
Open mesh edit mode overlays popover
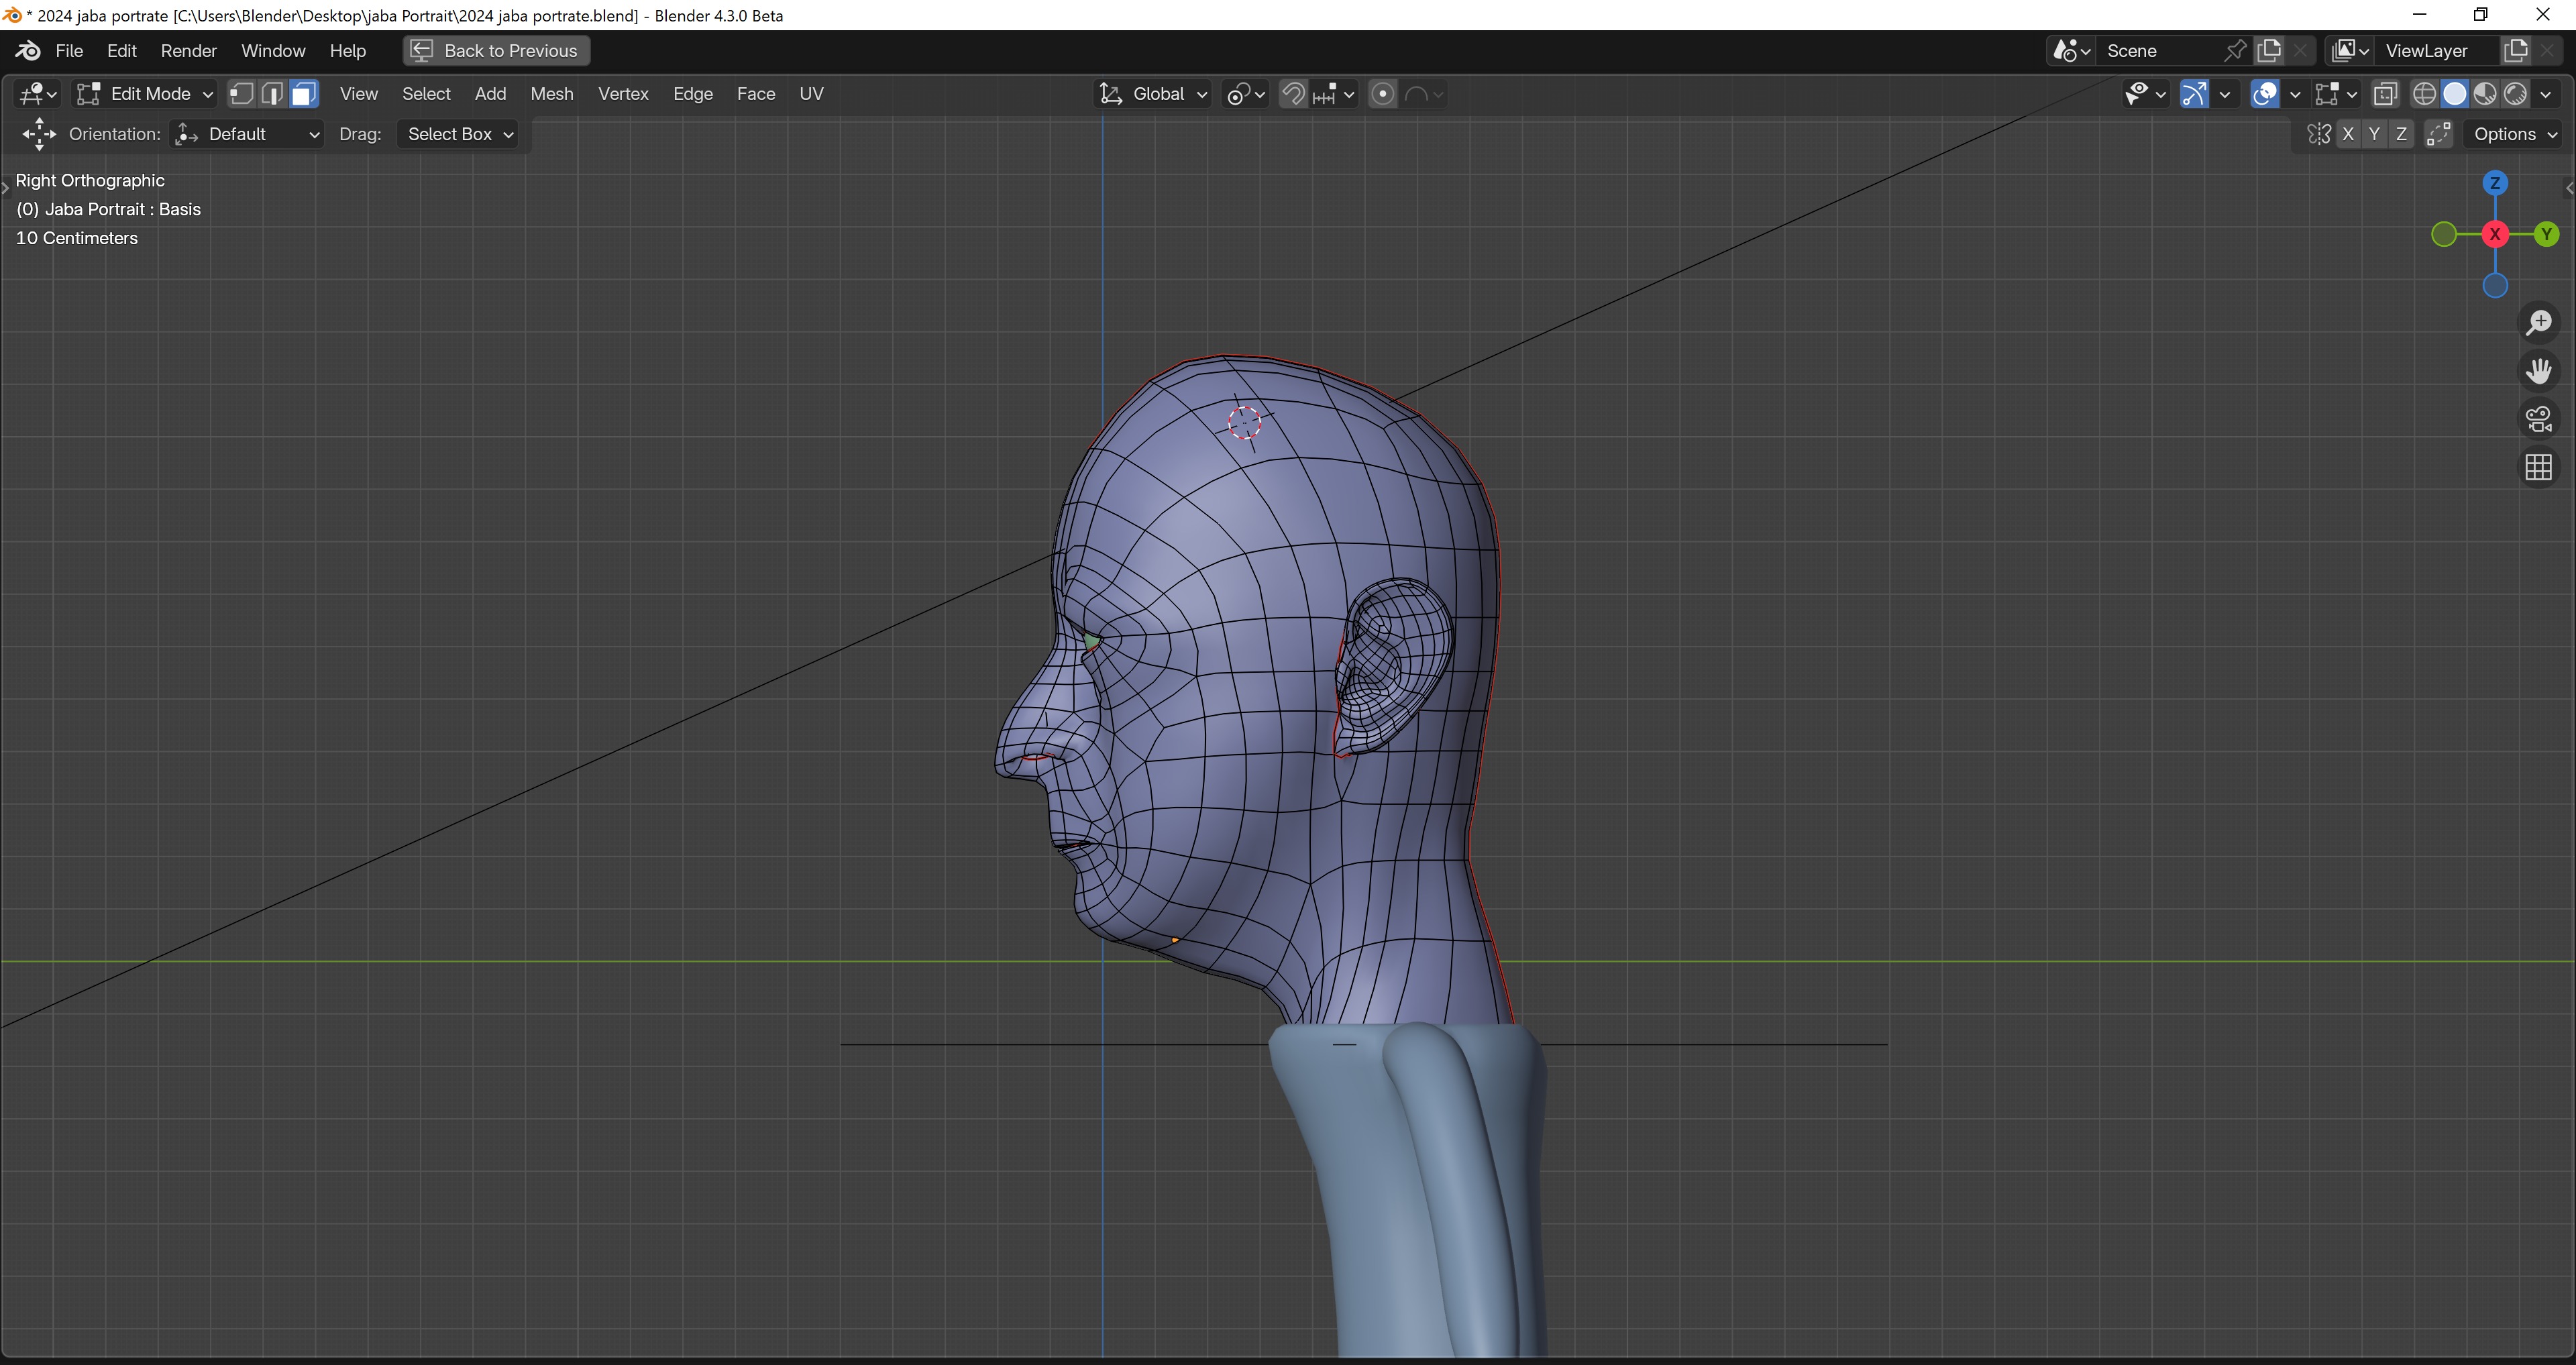coord(2335,93)
